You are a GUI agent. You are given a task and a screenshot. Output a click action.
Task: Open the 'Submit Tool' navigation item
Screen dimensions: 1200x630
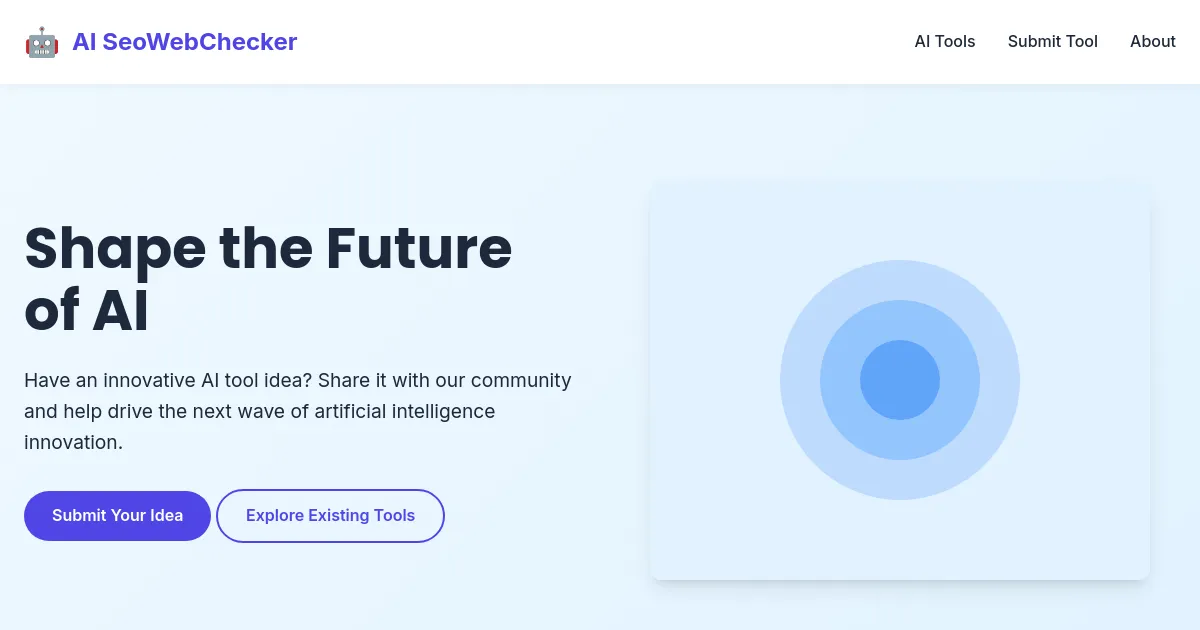click(1052, 42)
